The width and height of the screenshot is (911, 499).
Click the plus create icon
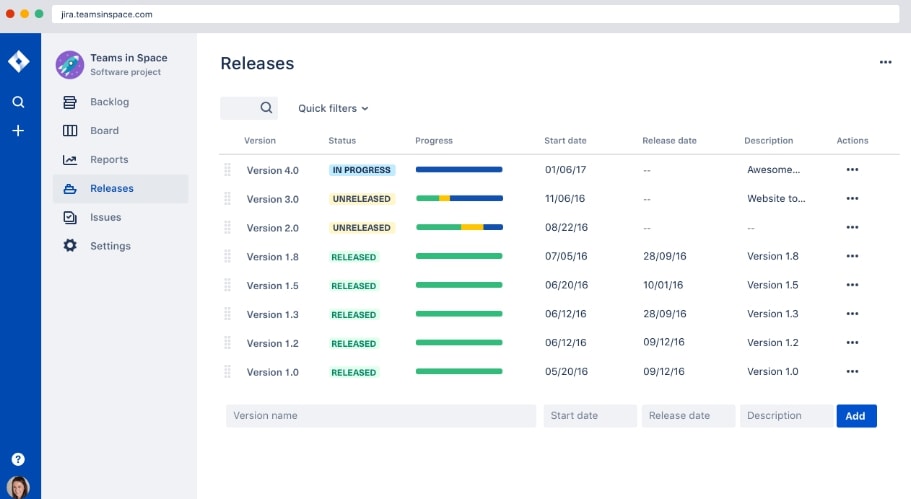18,131
